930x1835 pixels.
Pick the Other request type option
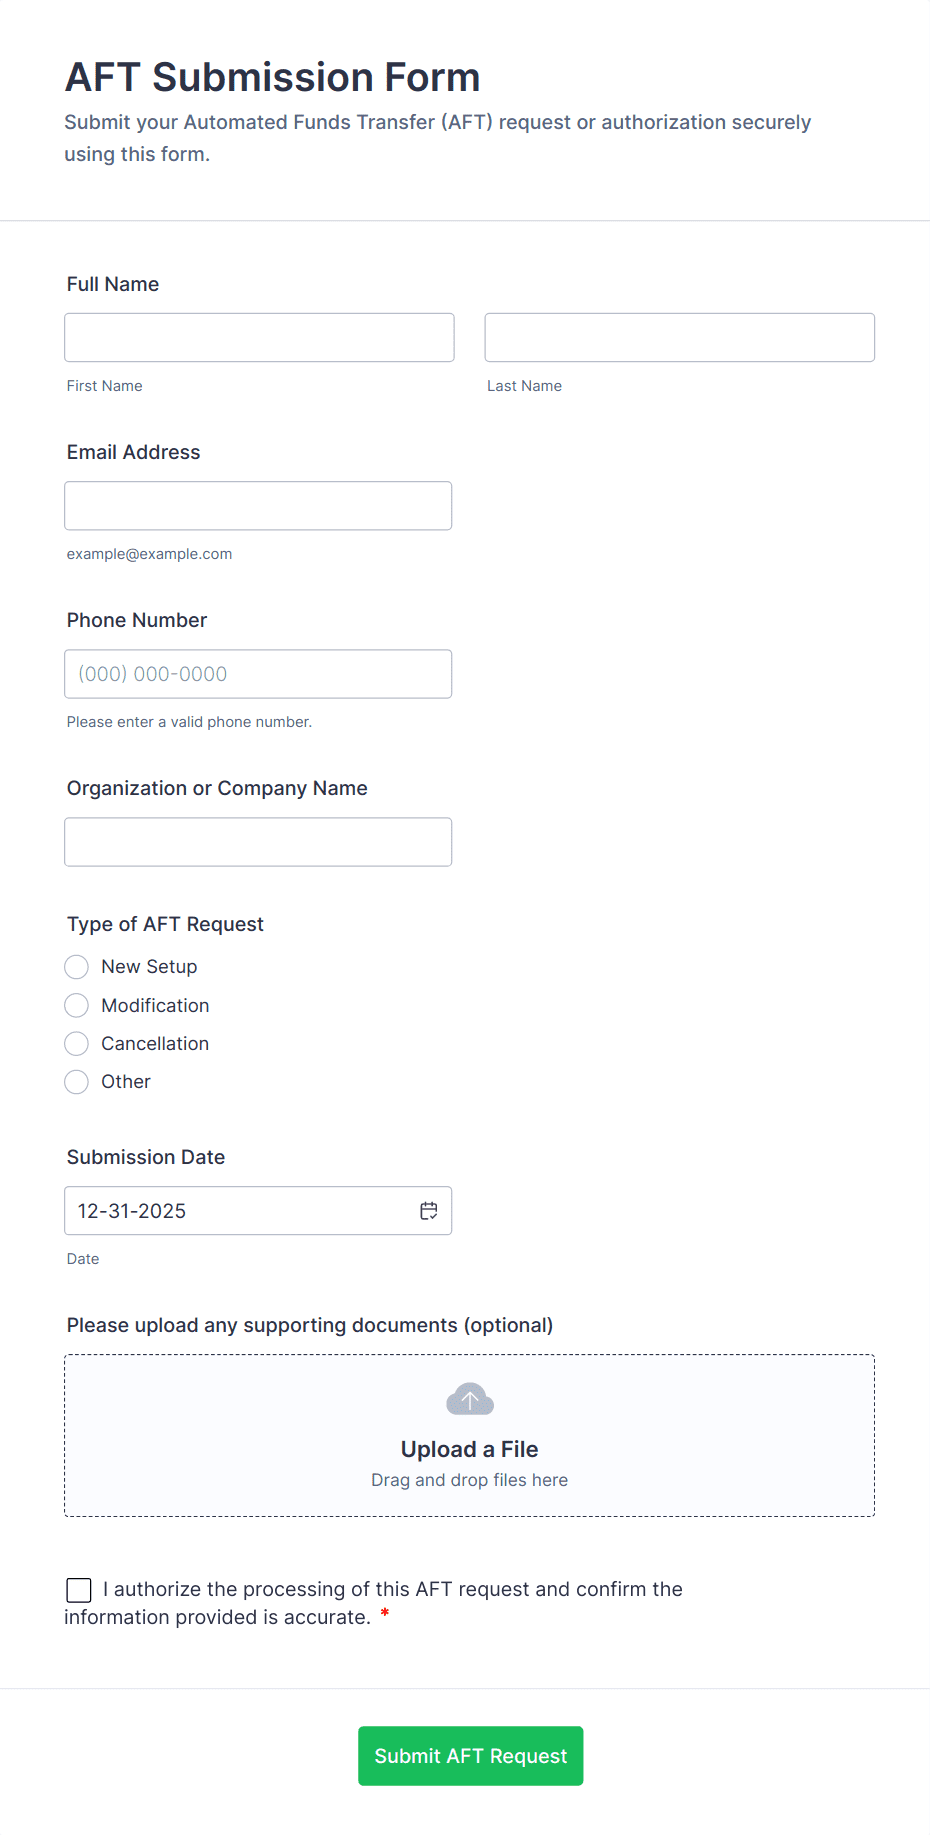point(77,1082)
